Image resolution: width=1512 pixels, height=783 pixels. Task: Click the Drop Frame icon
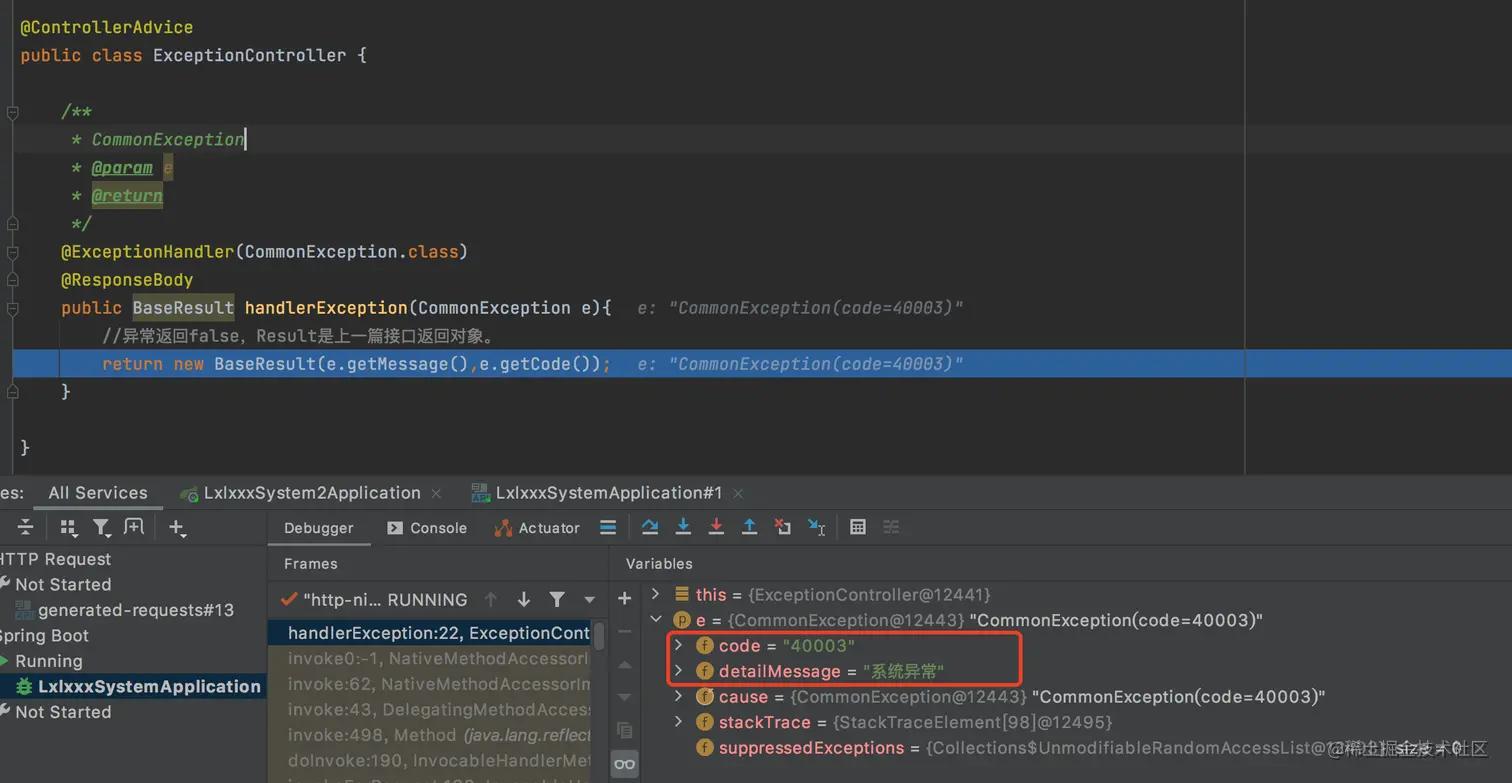point(783,527)
